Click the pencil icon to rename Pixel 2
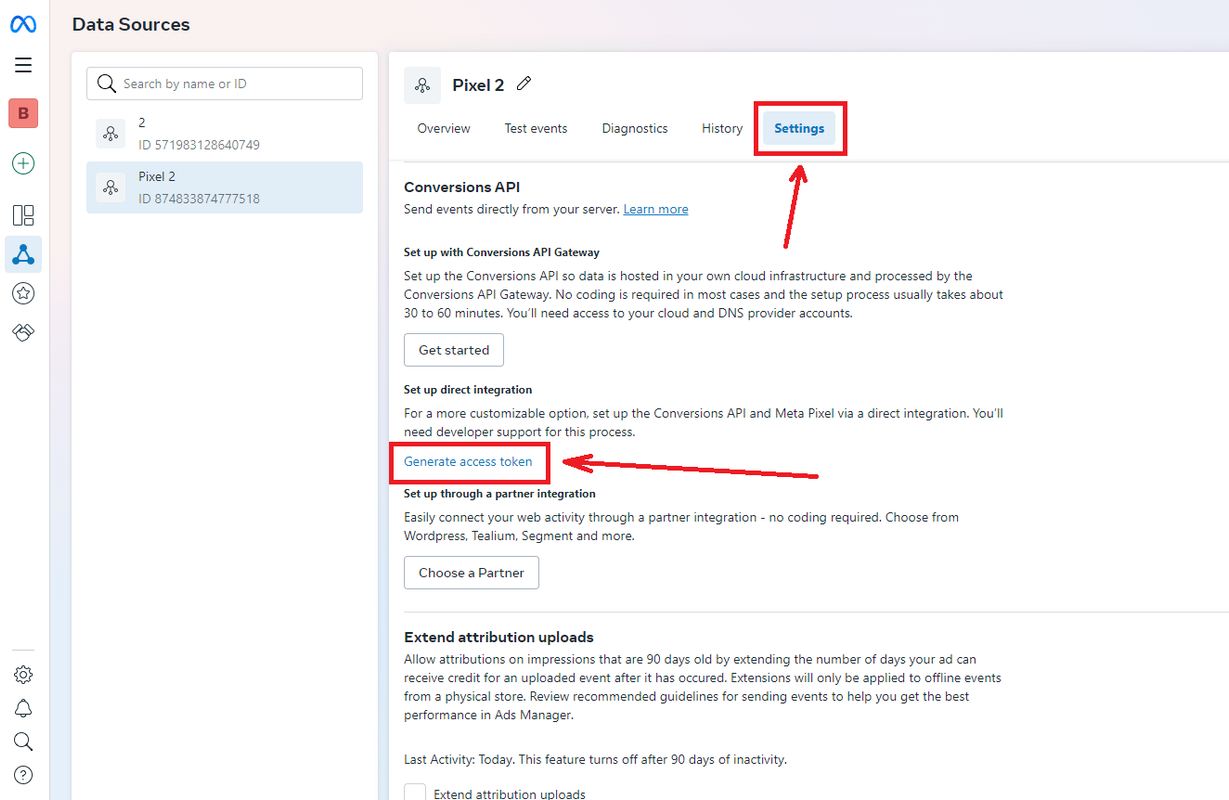 [x=524, y=84]
